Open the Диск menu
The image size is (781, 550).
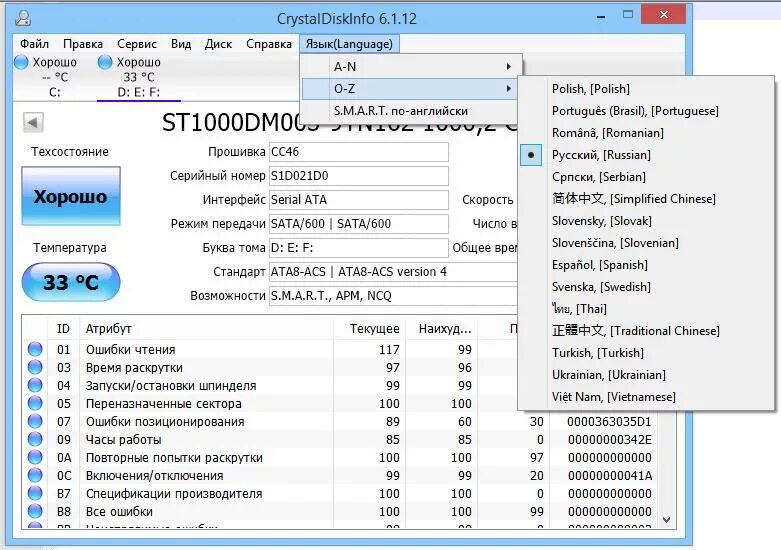pyautogui.click(x=218, y=44)
